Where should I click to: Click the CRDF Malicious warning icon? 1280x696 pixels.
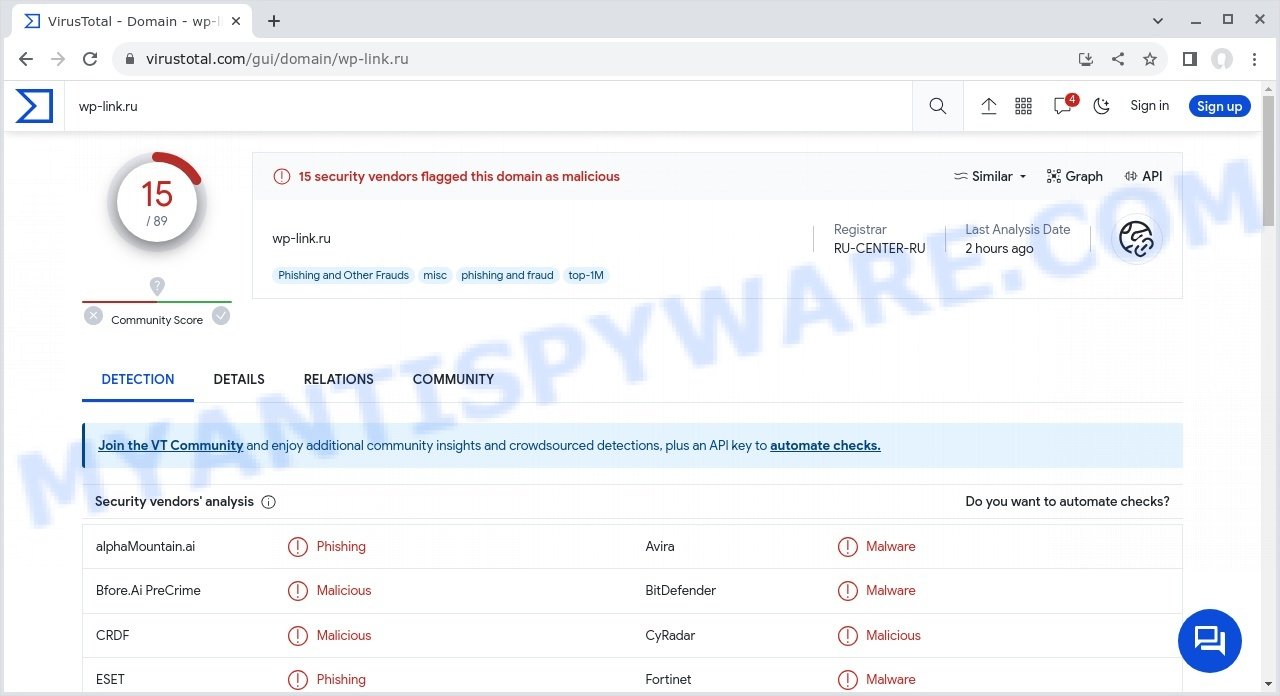[x=298, y=636]
